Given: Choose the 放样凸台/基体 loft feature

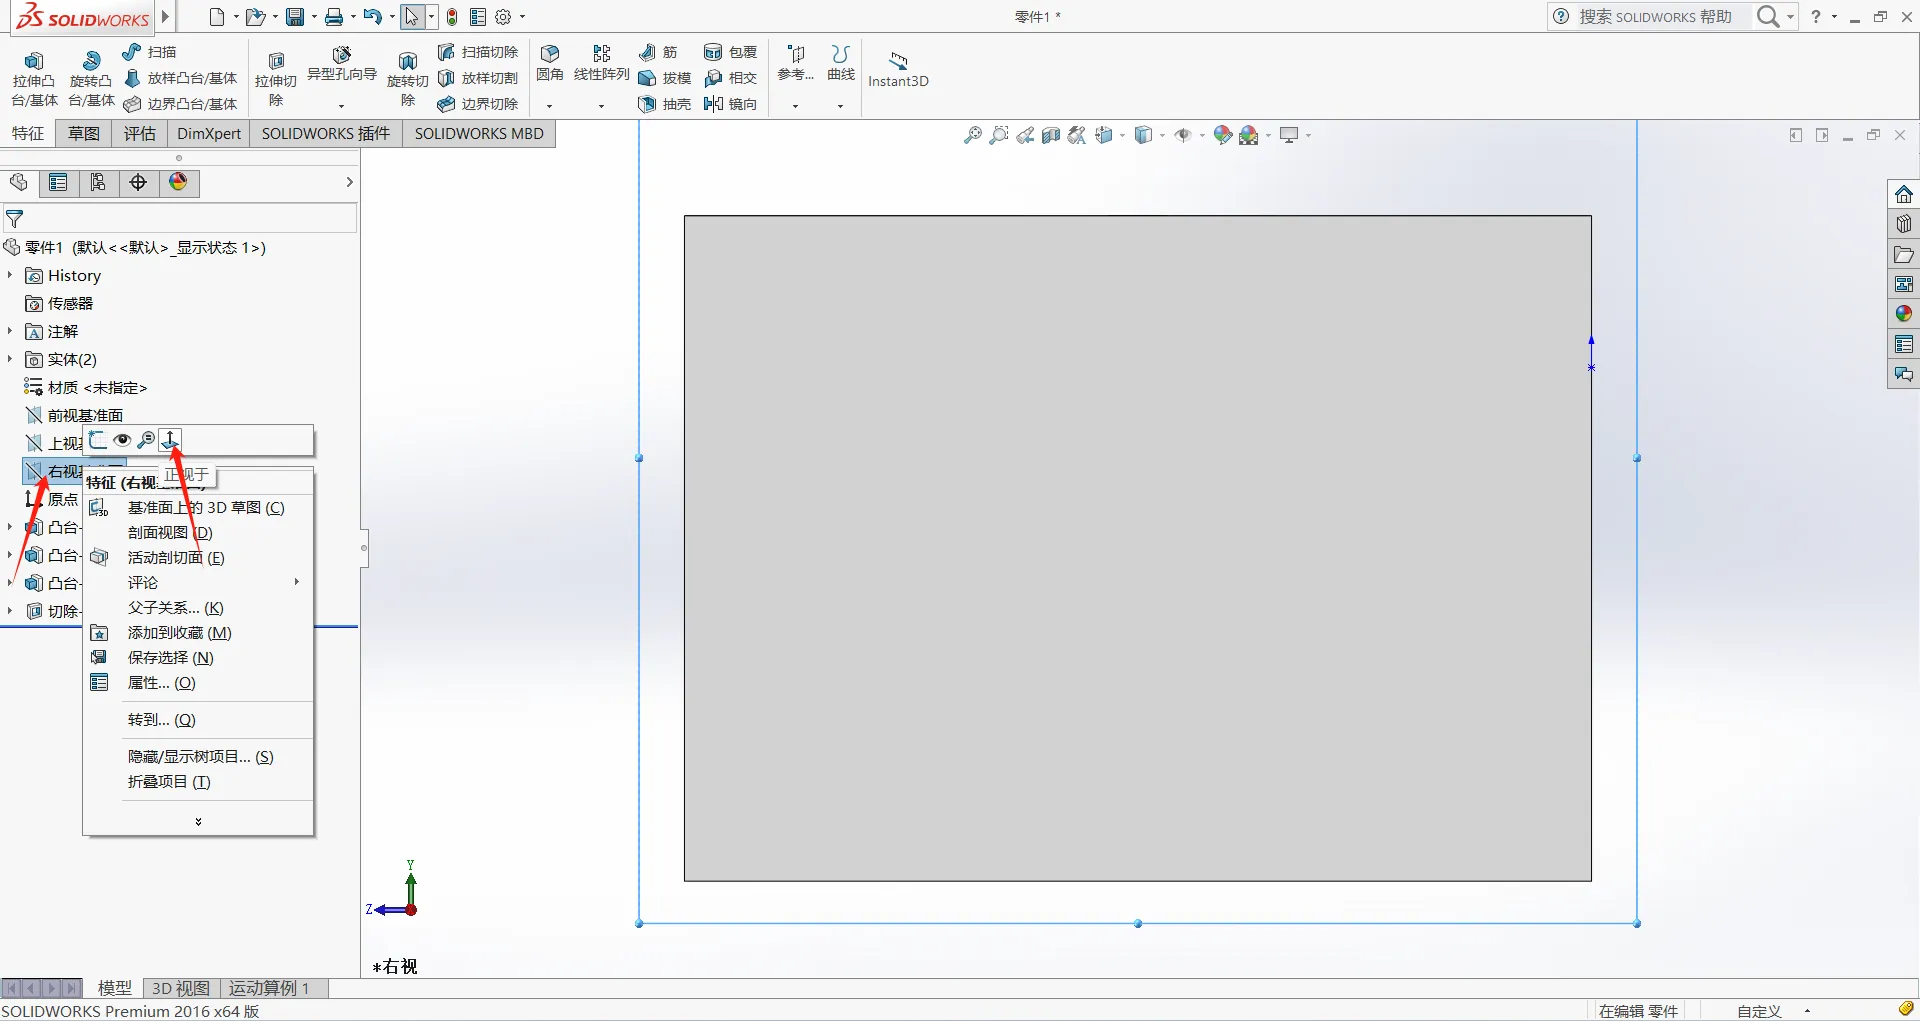Looking at the screenshot, I should tap(180, 78).
